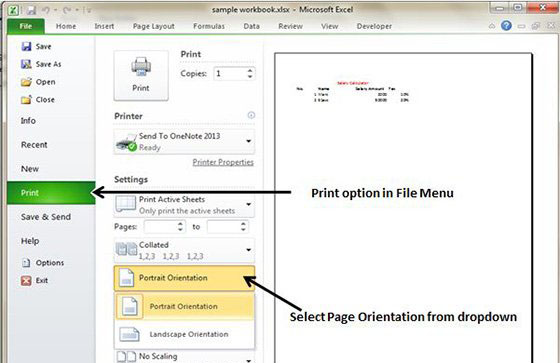Click the Pages 'to' field's up spinner arrow
The height and width of the screenshot is (363, 560).
[243, 224]
